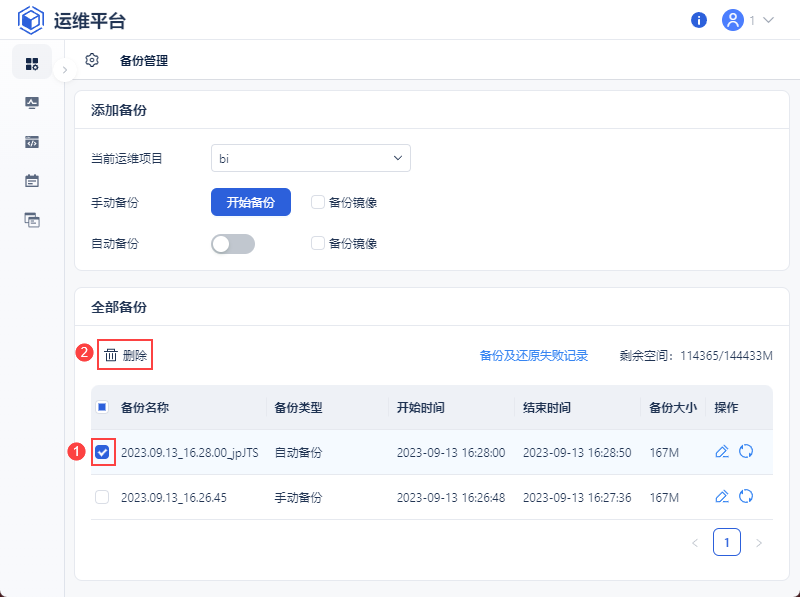Open the 当前运维项目 dropdown showing bi
The image size is (800, 597).
coord(311,158)
